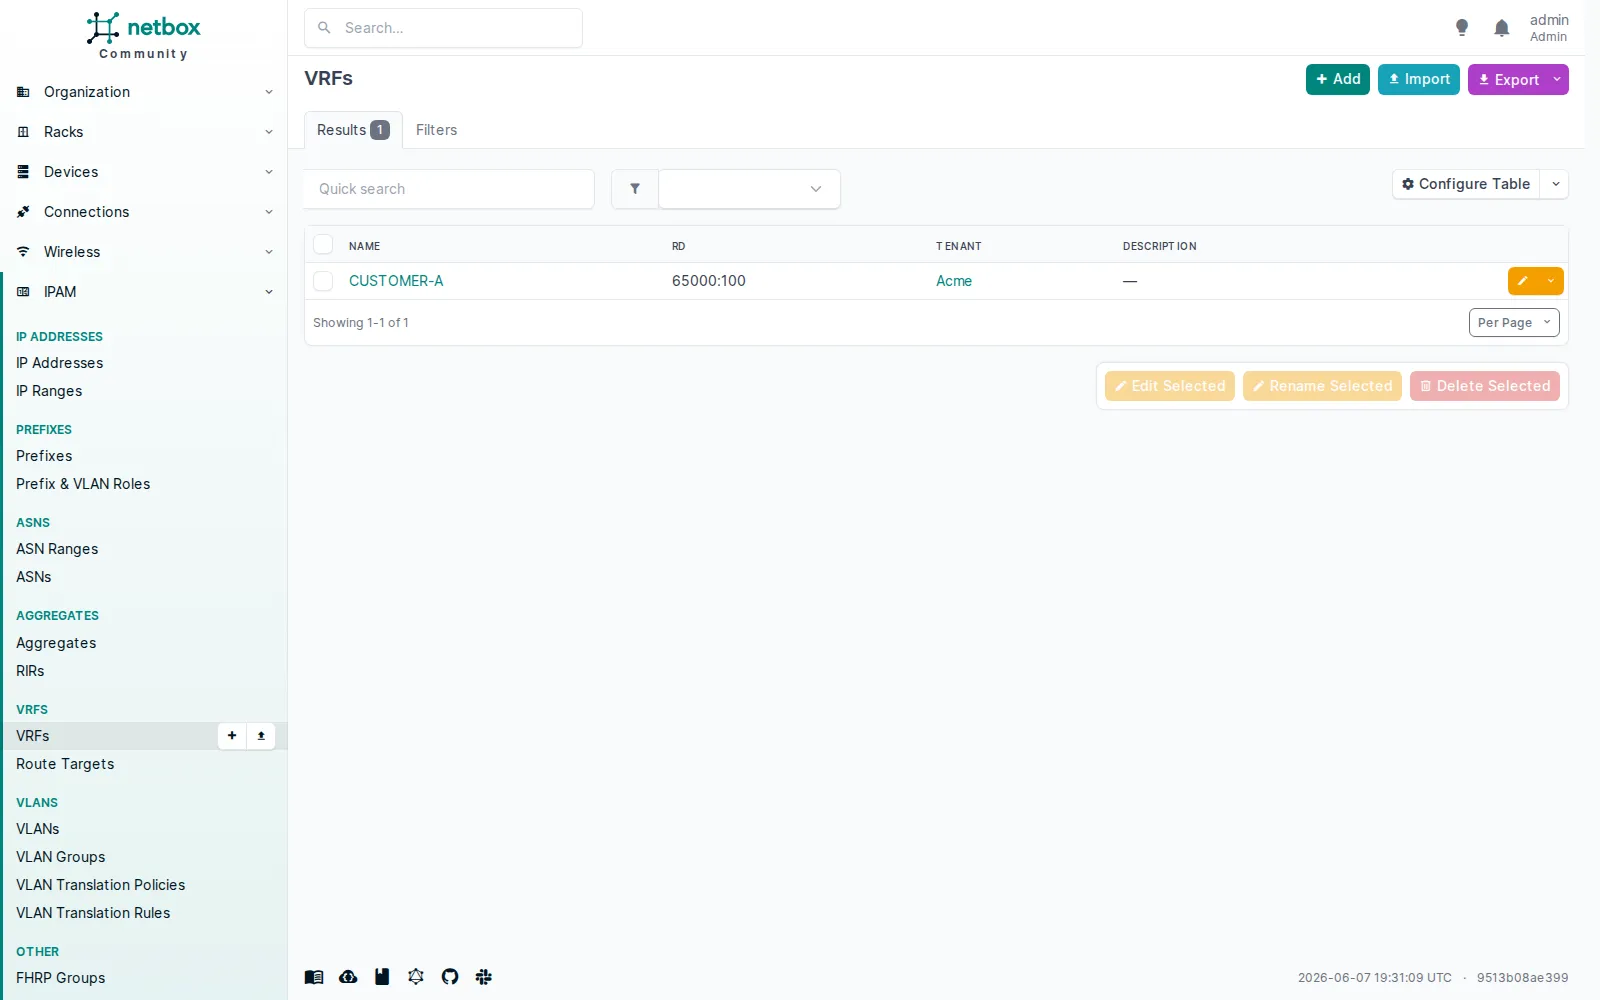
Task: Open IP Ranges in sidebar
Action: click(x=49, y=391)
